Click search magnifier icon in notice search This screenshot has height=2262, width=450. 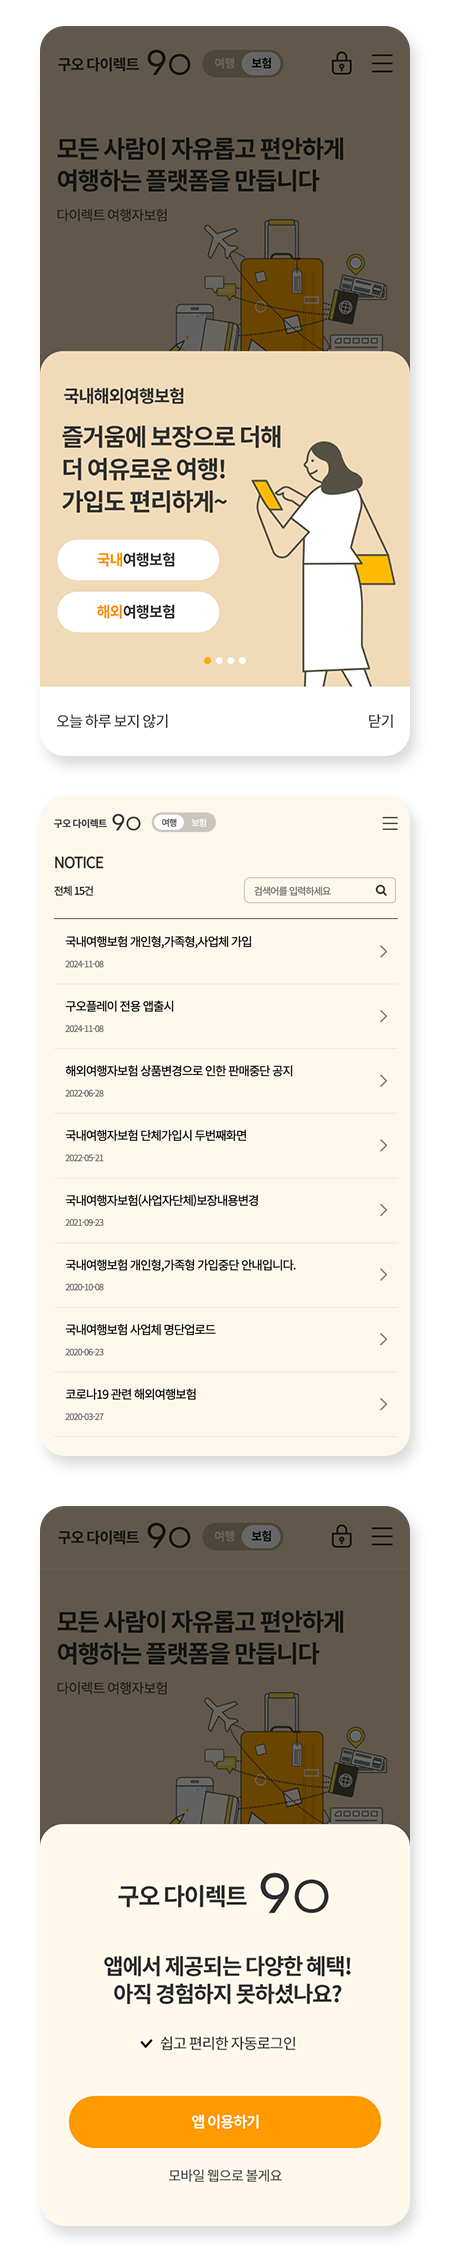(381, 890)
